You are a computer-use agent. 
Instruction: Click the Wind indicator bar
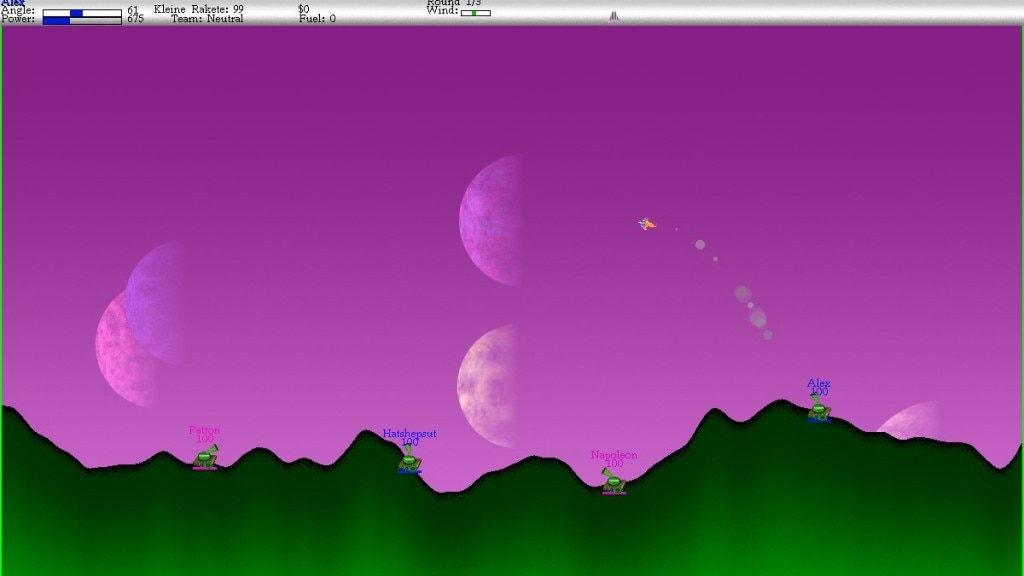click(476, 13)
